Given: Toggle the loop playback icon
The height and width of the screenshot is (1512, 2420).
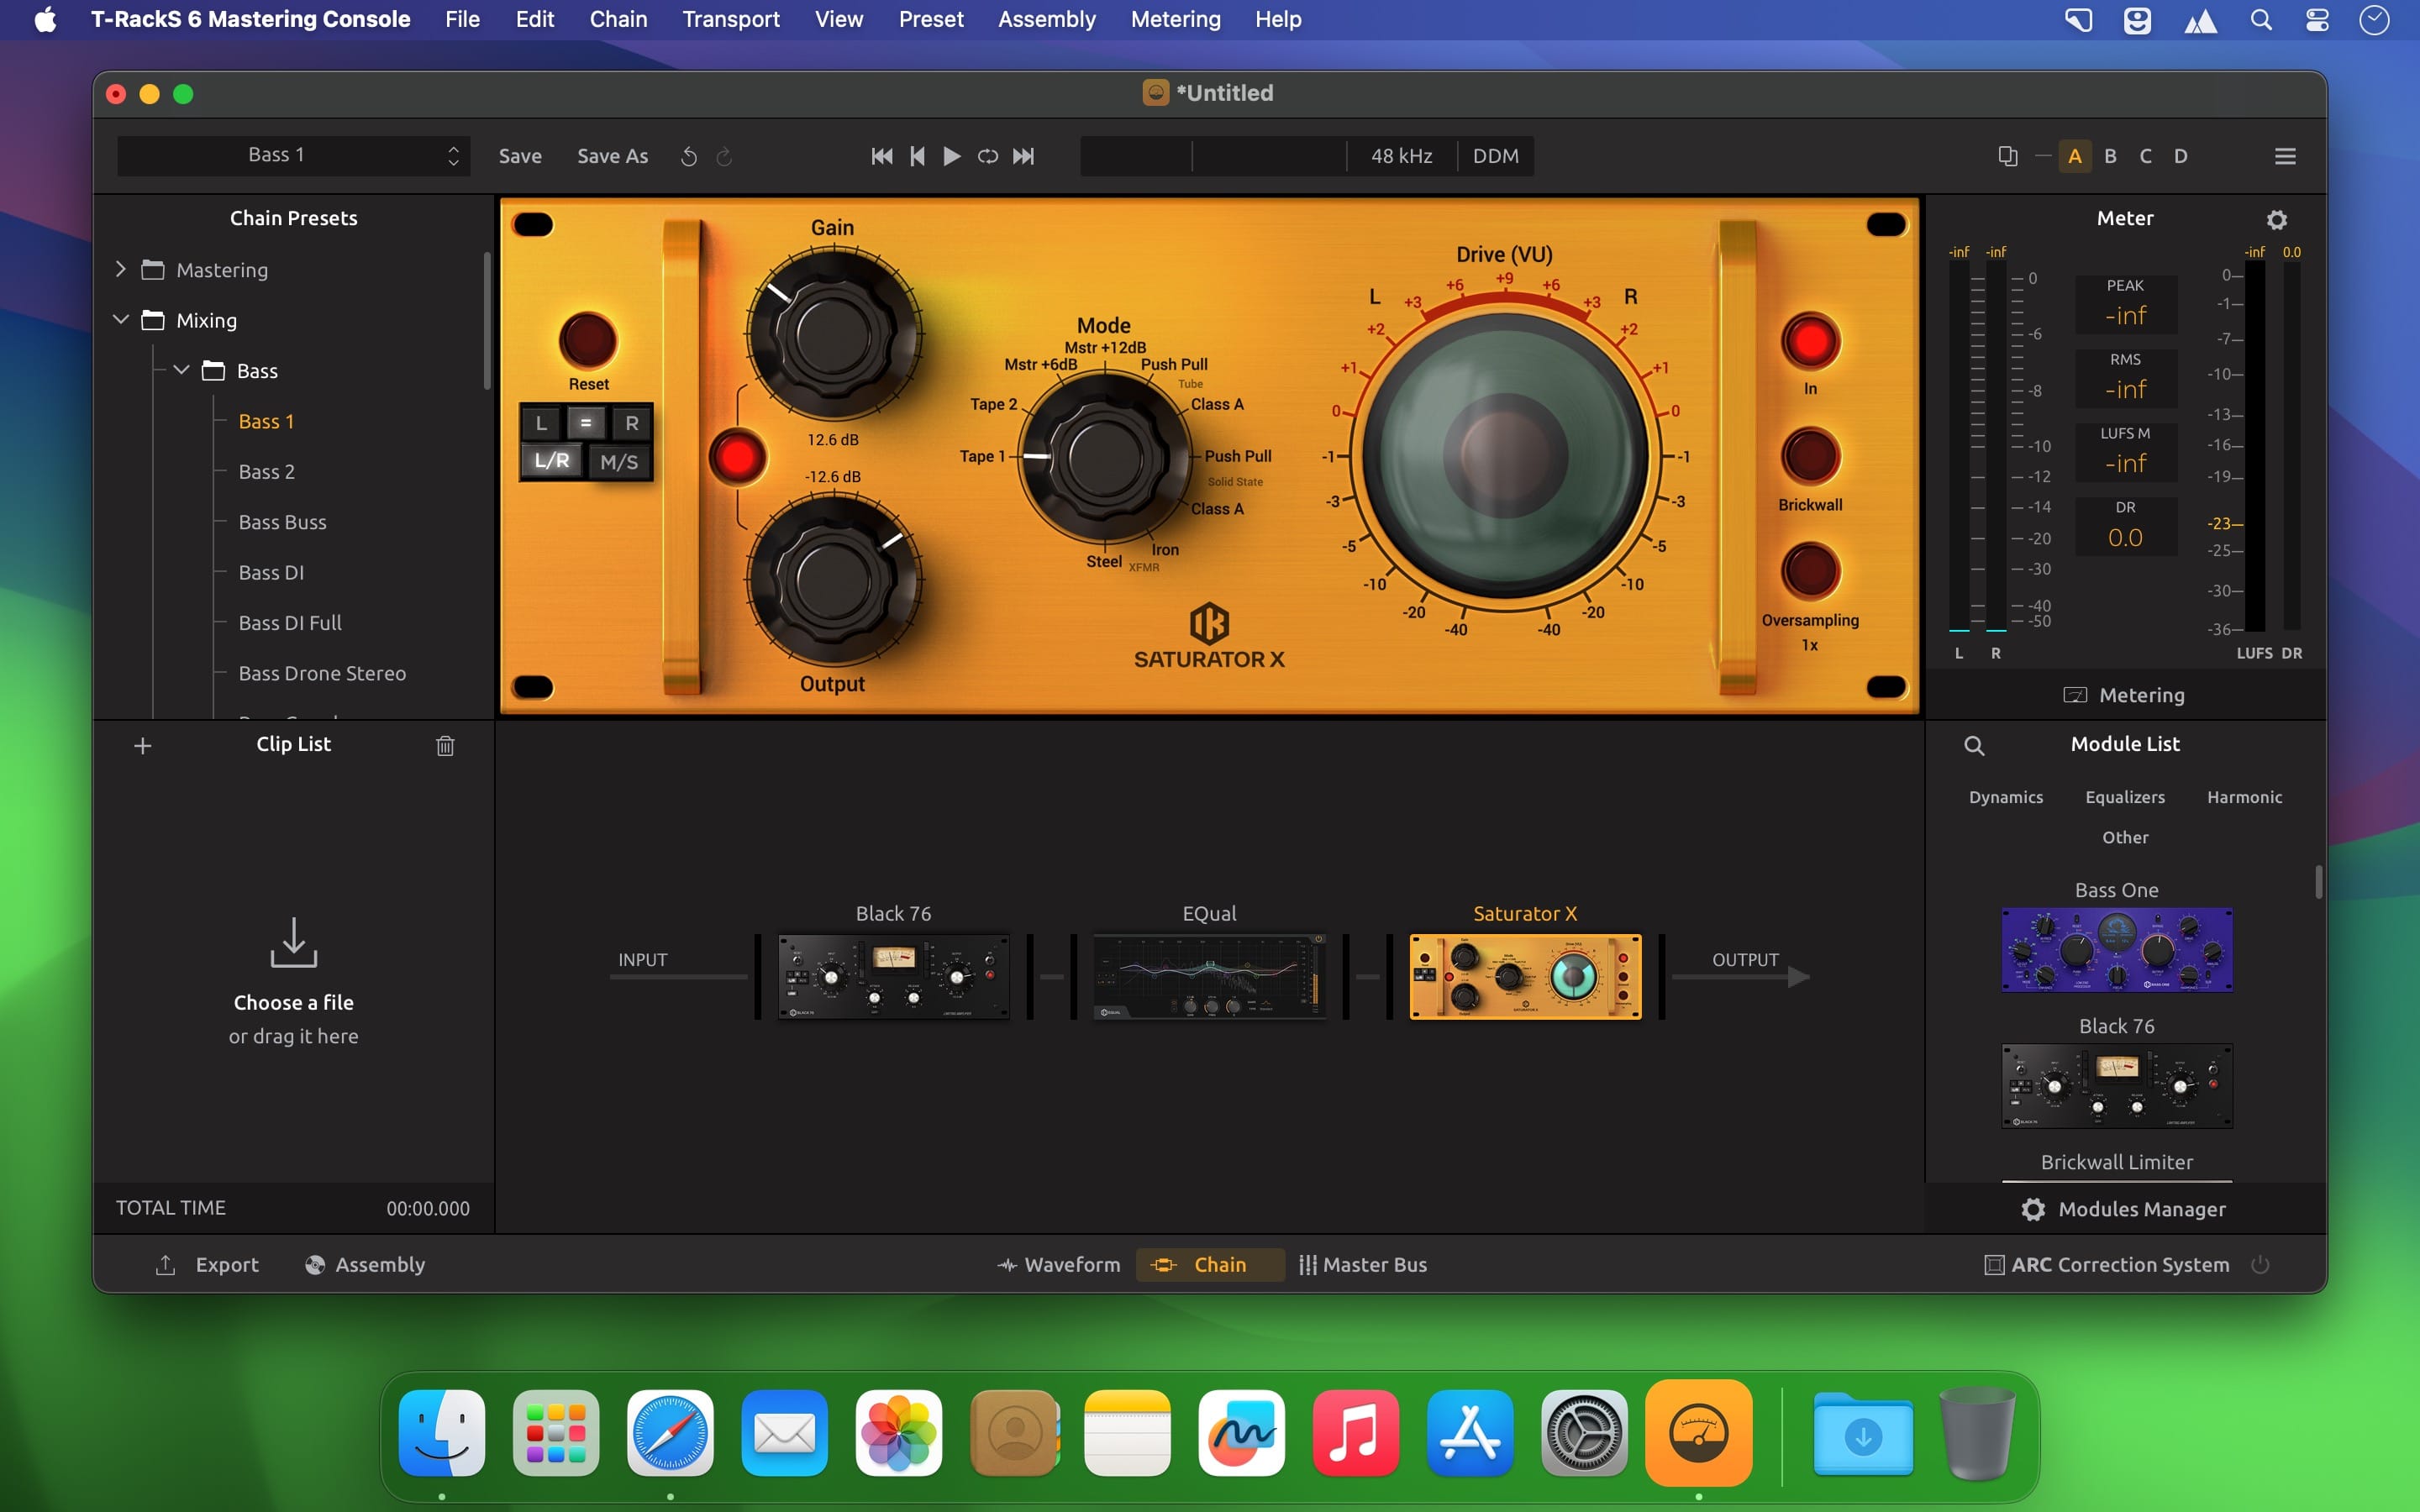Looking at the screenshot, I should click(x=987, y=156).
